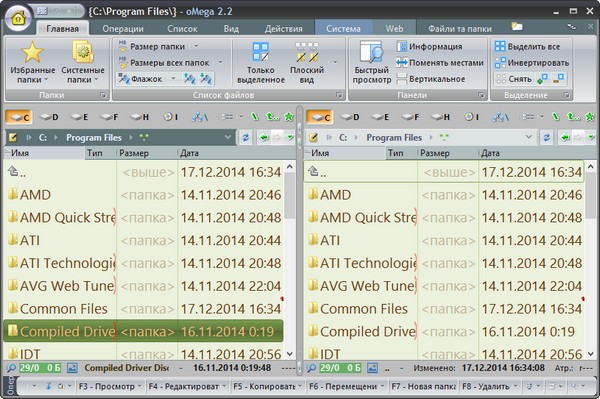Viewport: 600px width, 399px height.
Task: Open the Избранные папки favorites star icon
Action: click(x=32, y=52)
